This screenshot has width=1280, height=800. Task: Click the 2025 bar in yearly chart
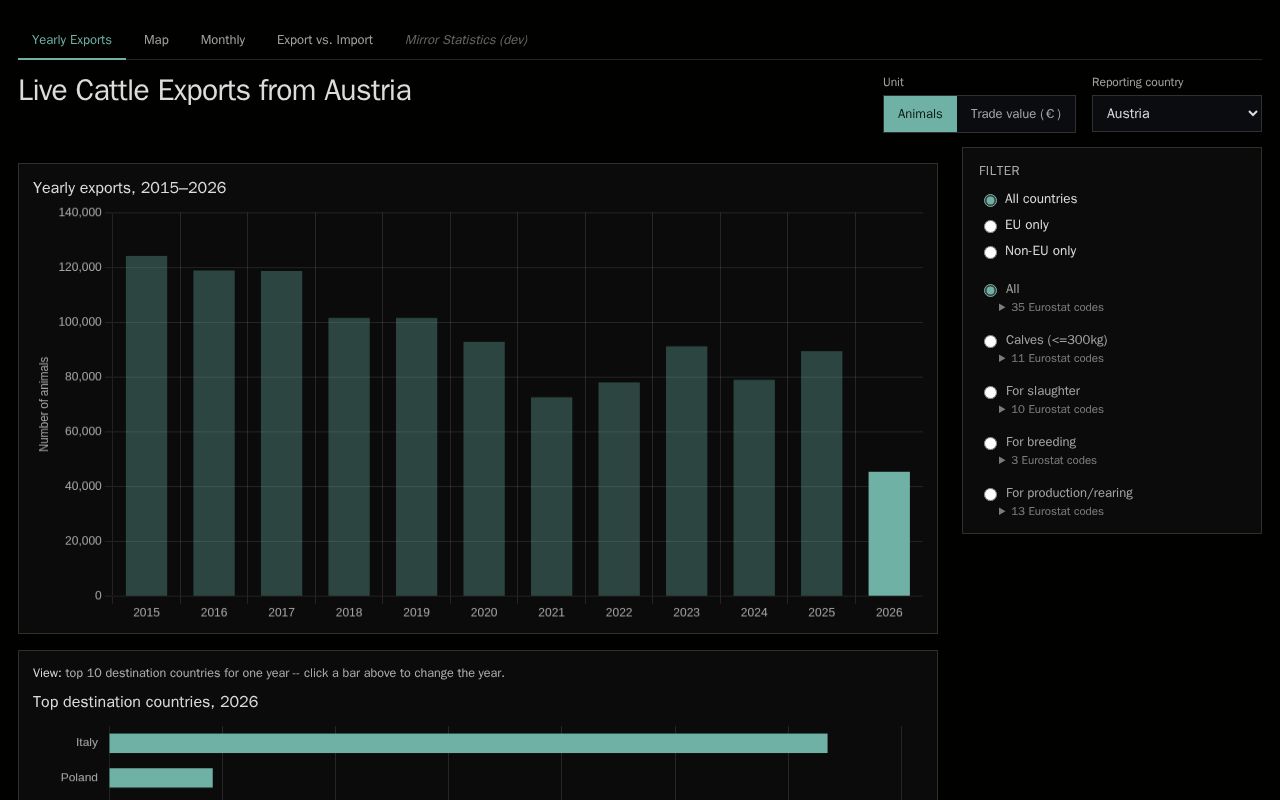(821, 473)
